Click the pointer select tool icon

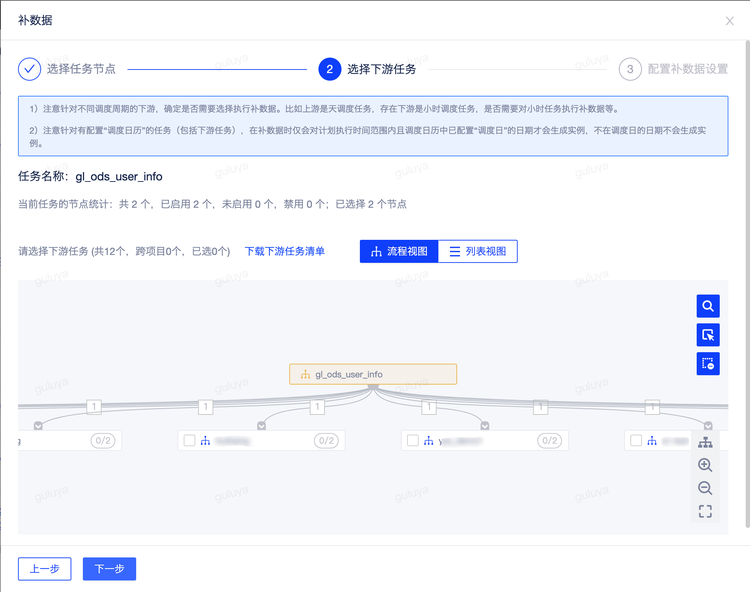pyautogui.click(x=707, y=335)
